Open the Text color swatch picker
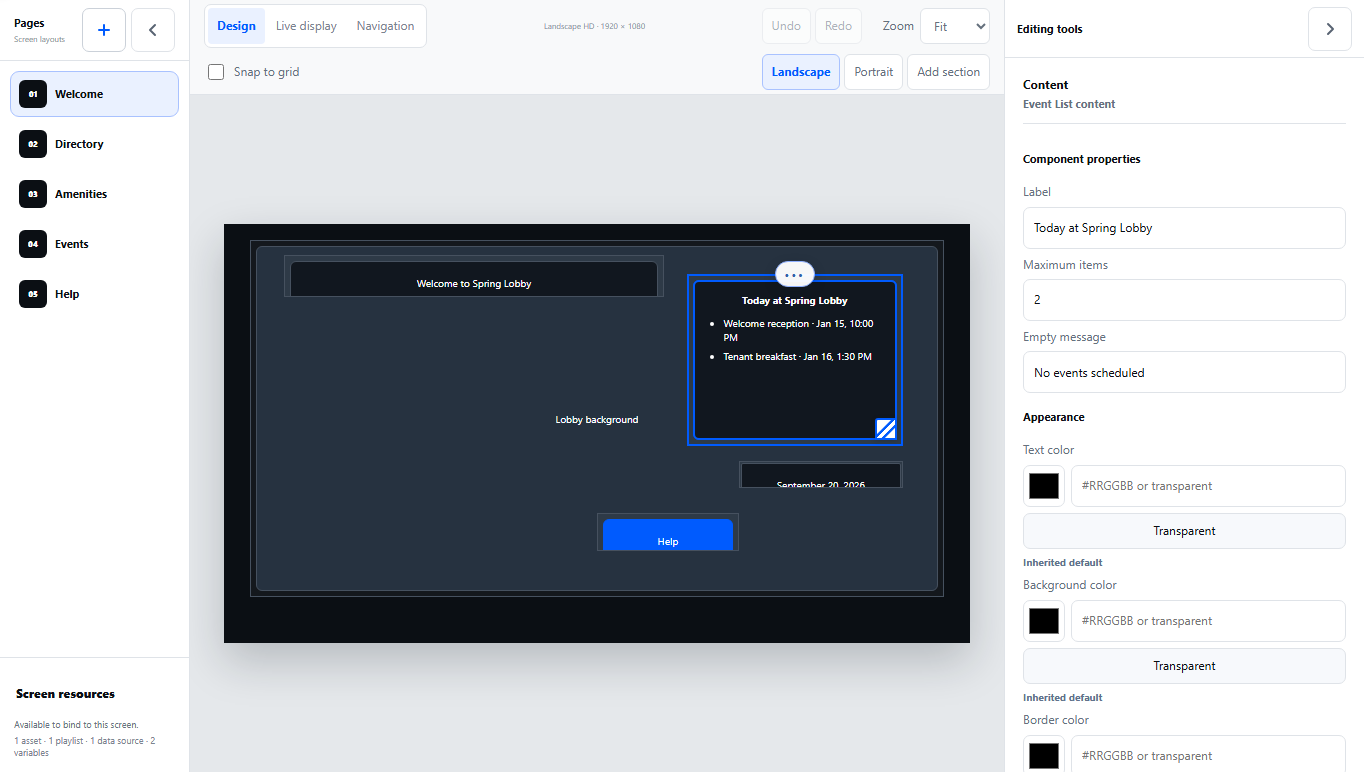 click(1044, 486)
